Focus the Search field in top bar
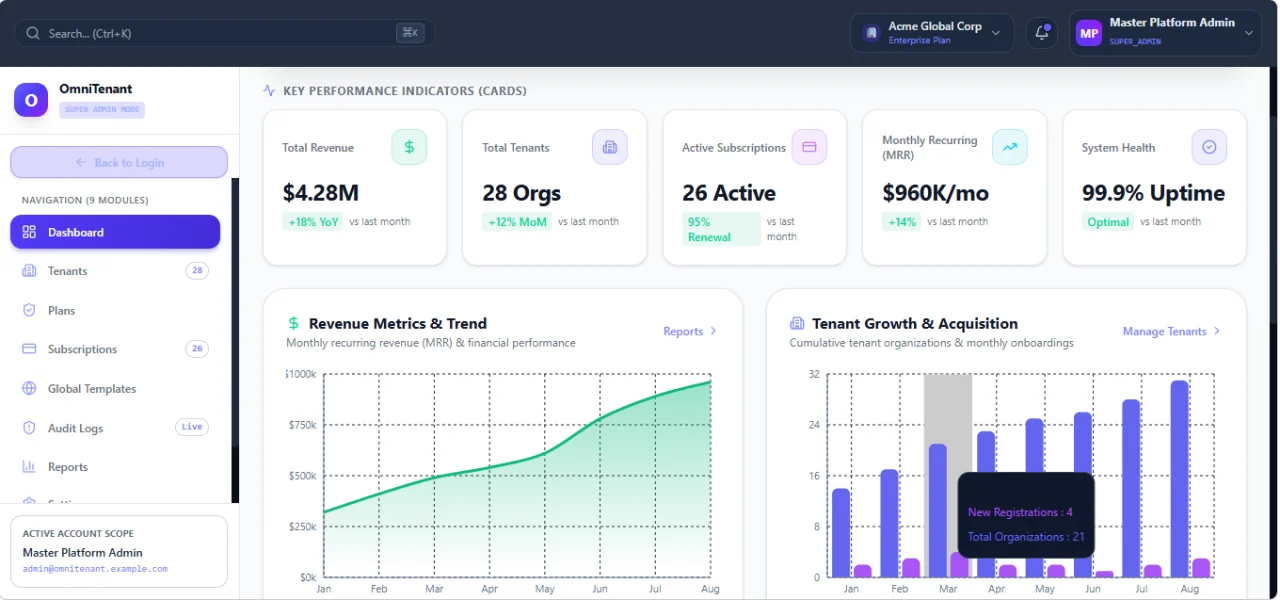 (x=224, y=33)
